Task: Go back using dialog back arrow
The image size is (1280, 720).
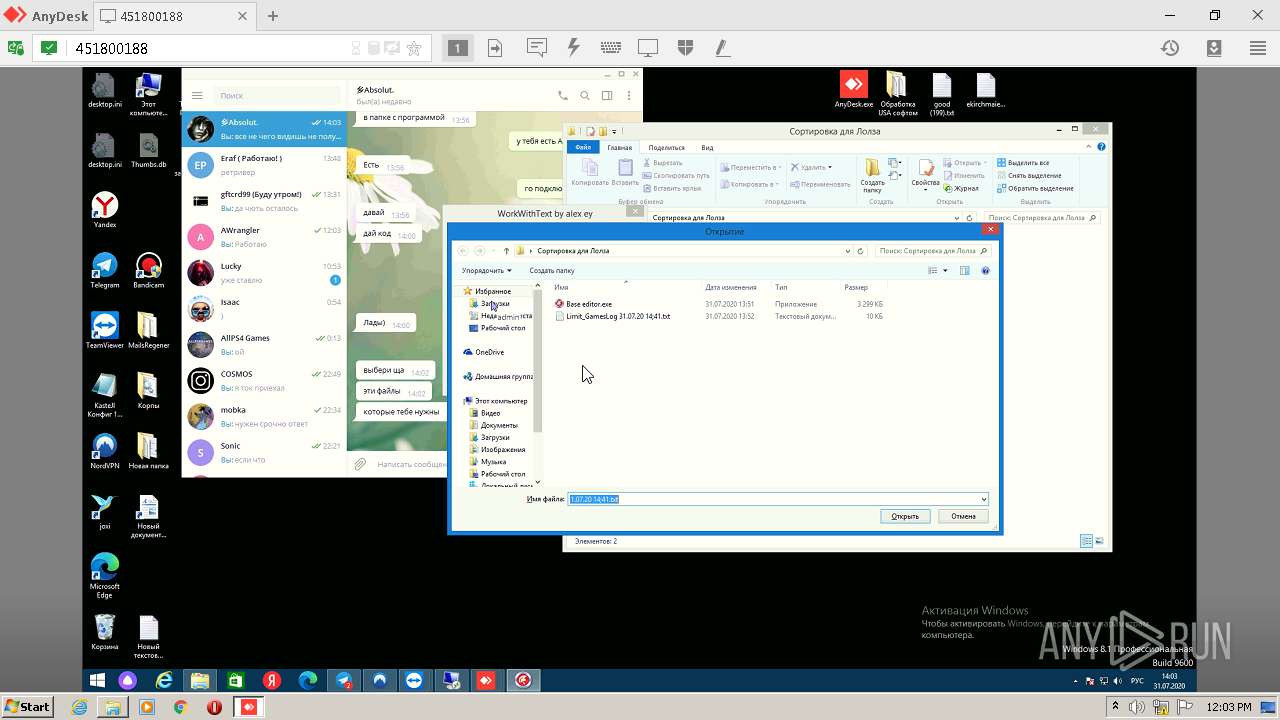Action: 463,251
